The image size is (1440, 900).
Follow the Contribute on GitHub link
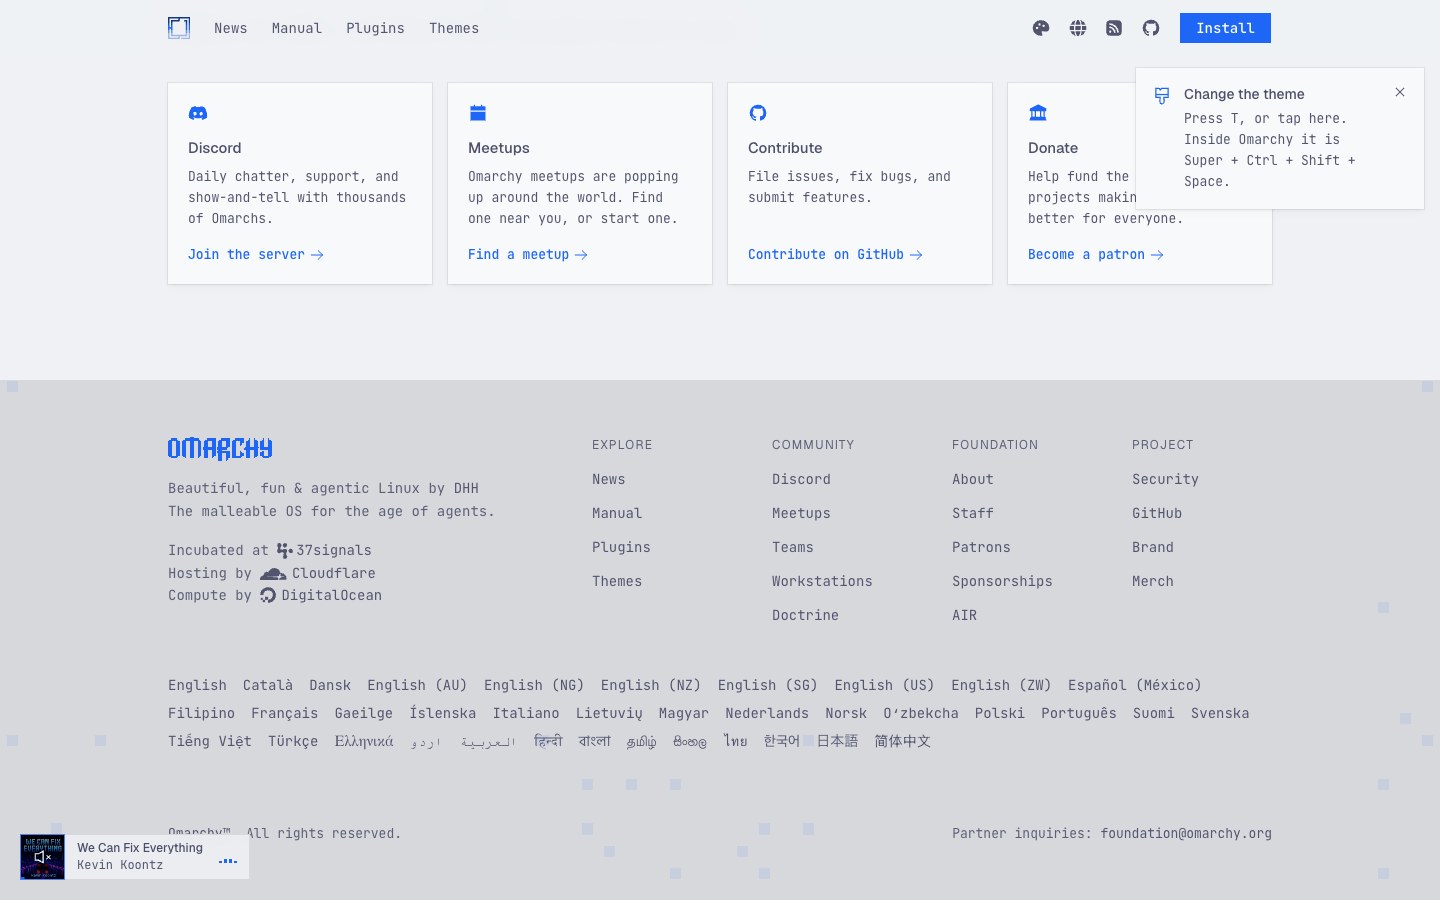coord(835,255)
